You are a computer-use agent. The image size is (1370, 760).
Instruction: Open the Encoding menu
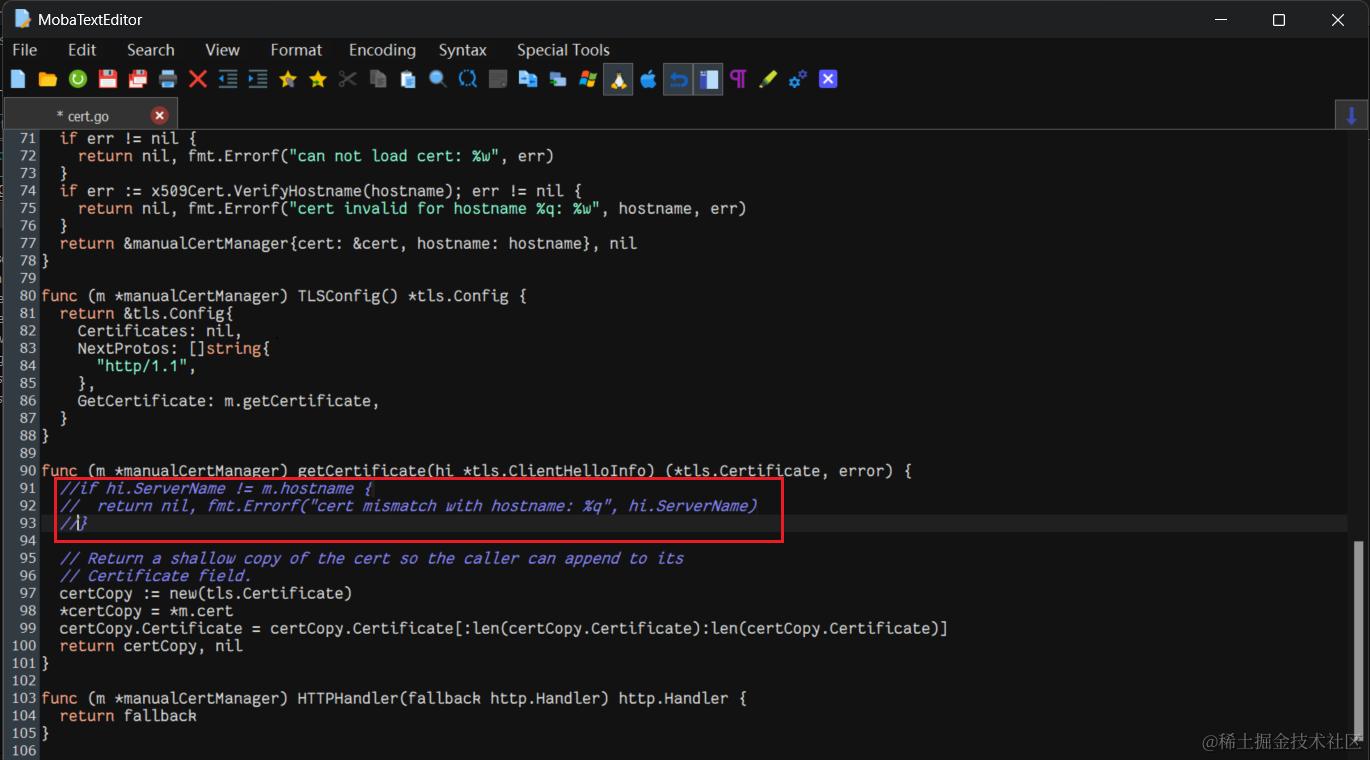tap(382, 50)
